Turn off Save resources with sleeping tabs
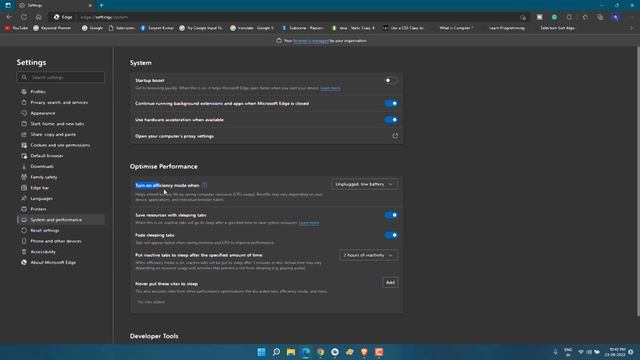Screen dimensions: 640x360 point(391,215)
